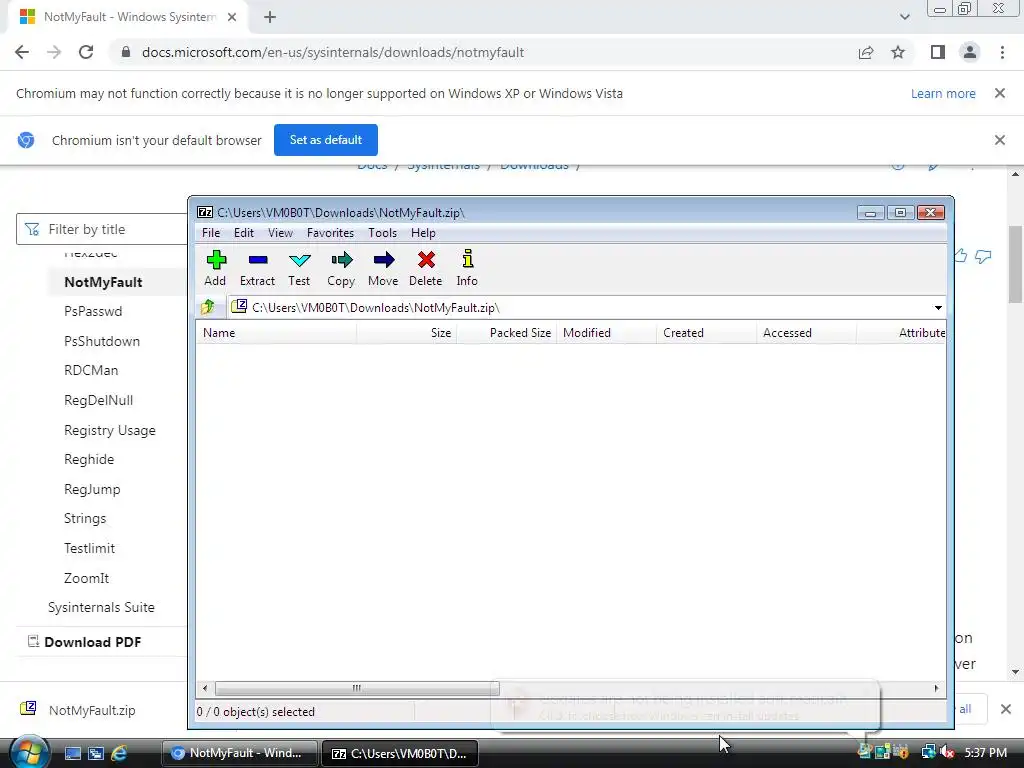The image size is (1024, 768).
Task: Sort by the Modified column header
Action: [x=606, y=333]
